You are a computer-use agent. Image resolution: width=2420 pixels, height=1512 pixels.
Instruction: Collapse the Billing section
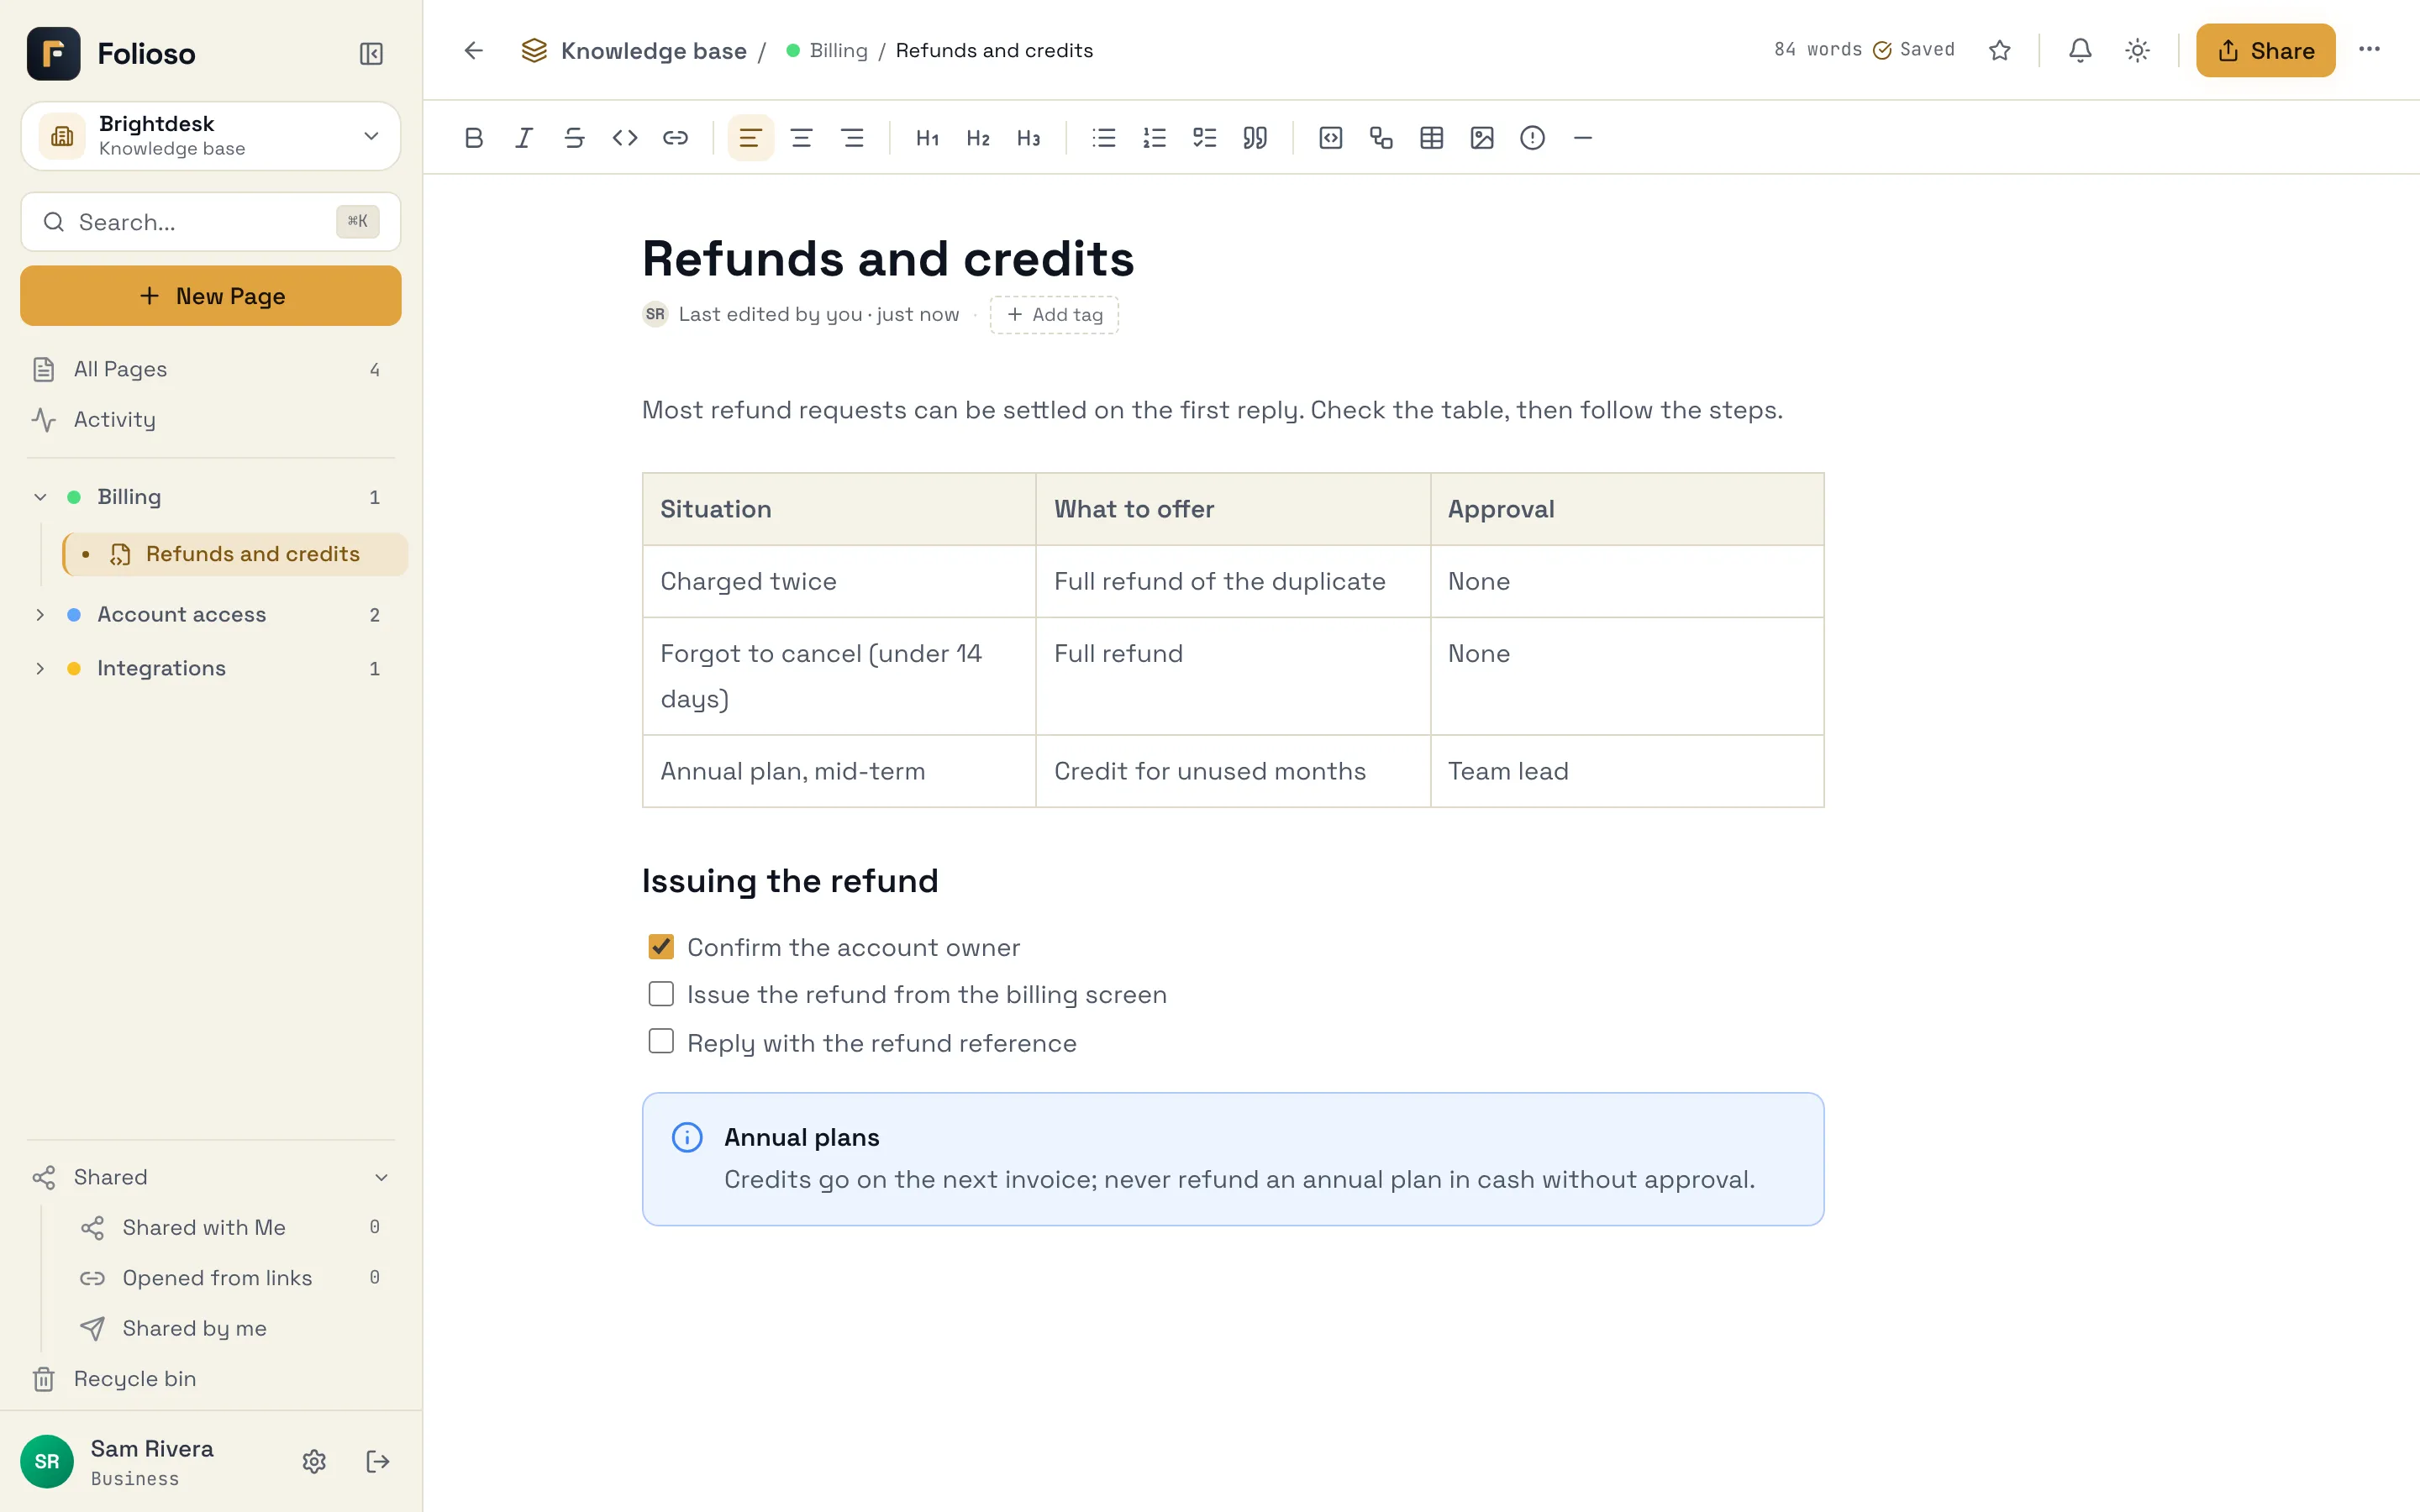[x=40, y=497]
